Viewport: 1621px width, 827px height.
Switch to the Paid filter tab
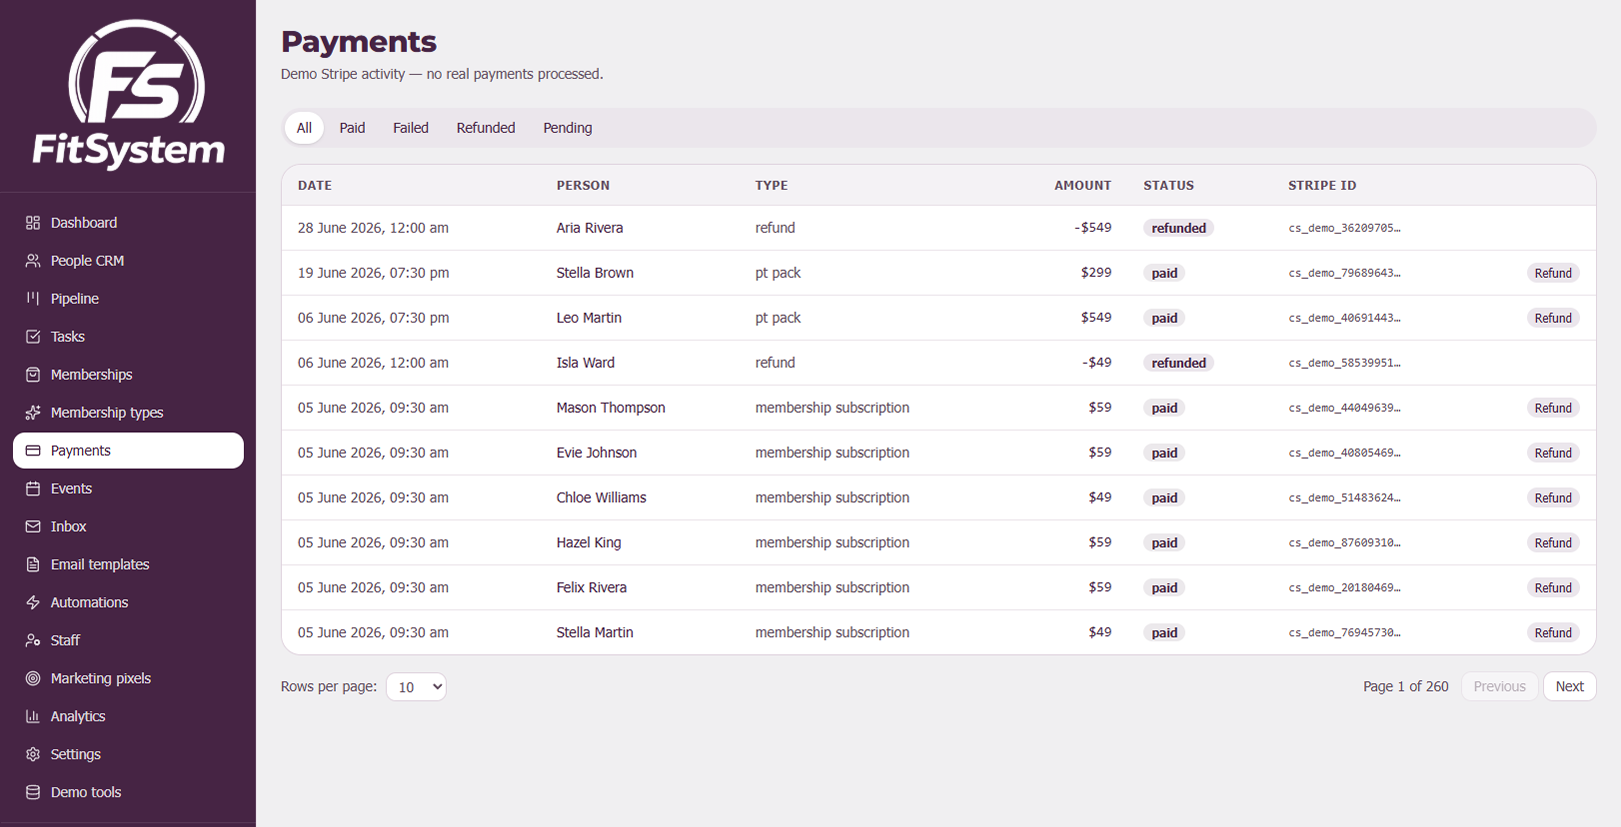(x=352, y=128)
